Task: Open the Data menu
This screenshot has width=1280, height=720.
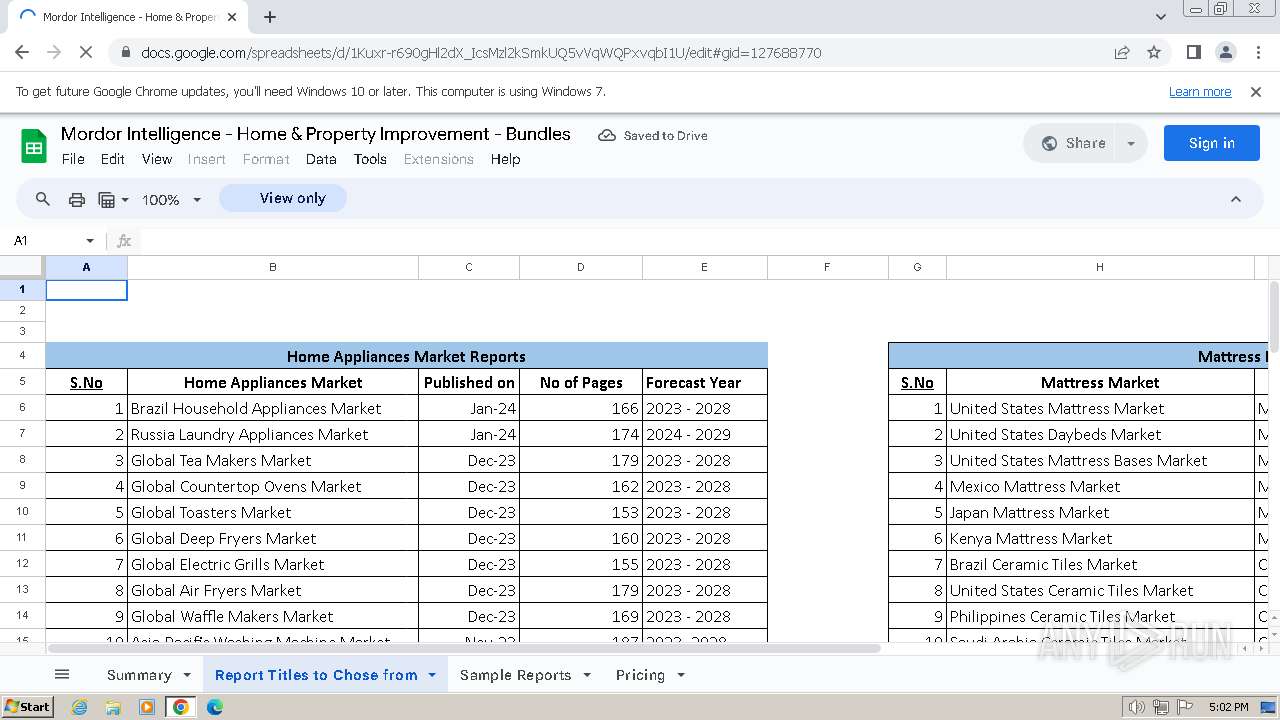Action: tap(321, 159)
